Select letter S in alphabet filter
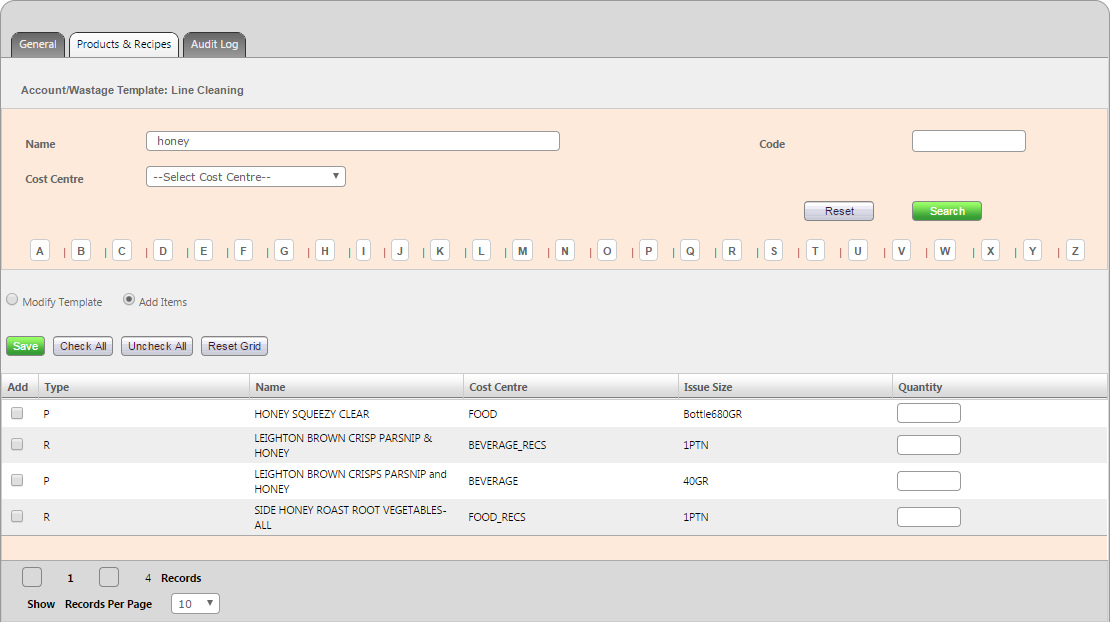 773,251
